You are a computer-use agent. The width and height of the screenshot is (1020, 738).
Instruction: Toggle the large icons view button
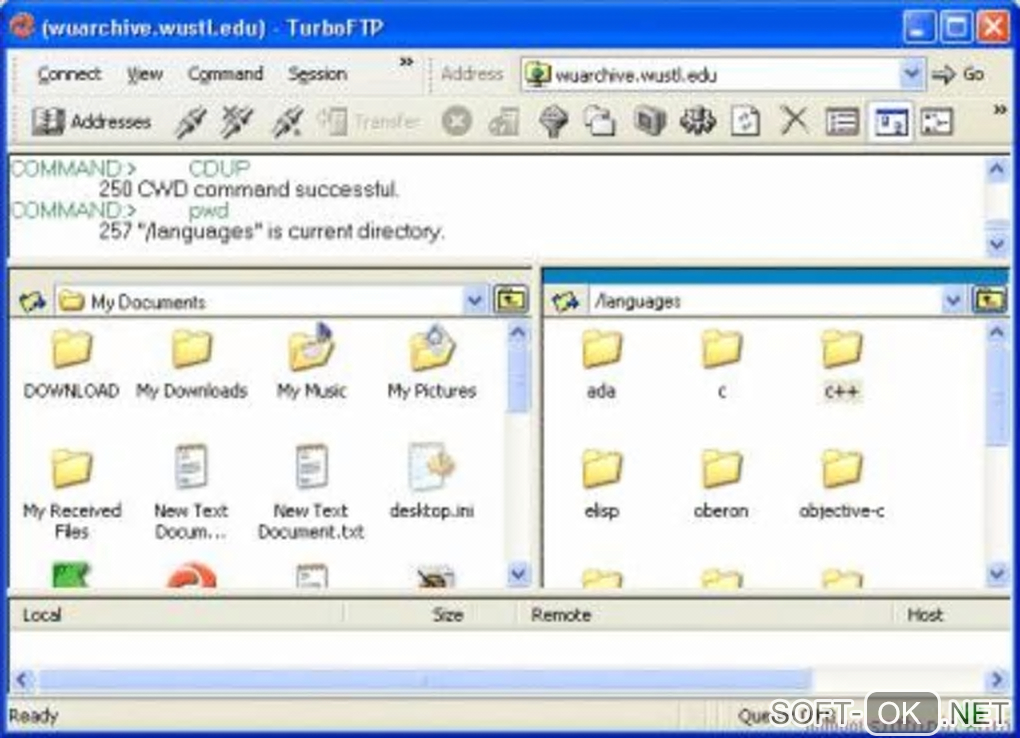point(891,122)
